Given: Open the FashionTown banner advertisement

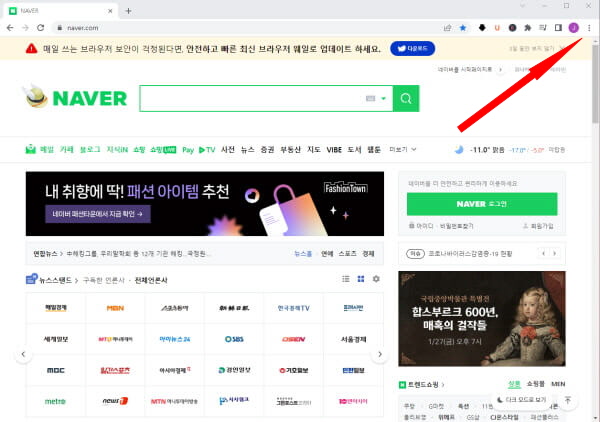Looking at the screenshot, I should (205, 204).
